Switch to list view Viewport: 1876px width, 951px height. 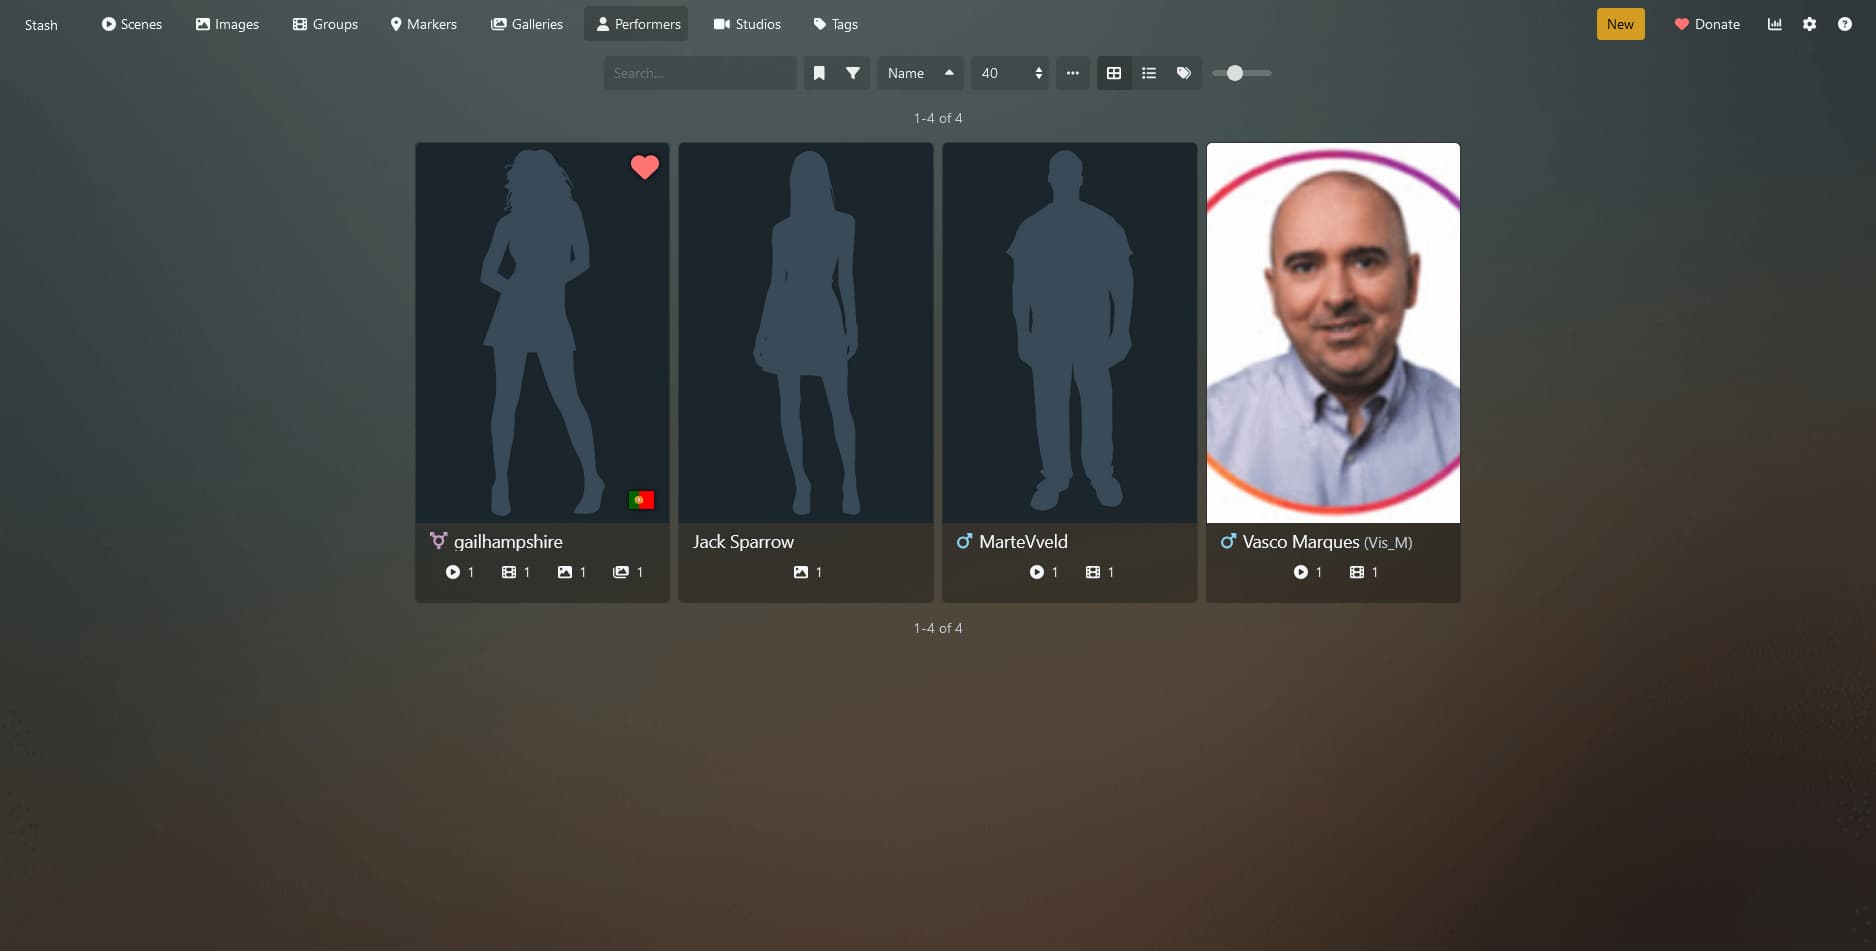pyautogui.click(x=1149, y=73)
